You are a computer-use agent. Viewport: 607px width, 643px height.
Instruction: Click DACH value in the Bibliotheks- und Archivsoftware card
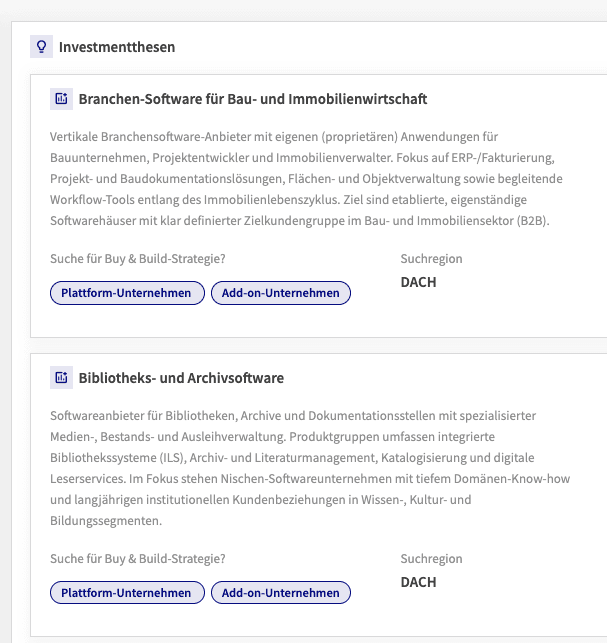(418, 582)
